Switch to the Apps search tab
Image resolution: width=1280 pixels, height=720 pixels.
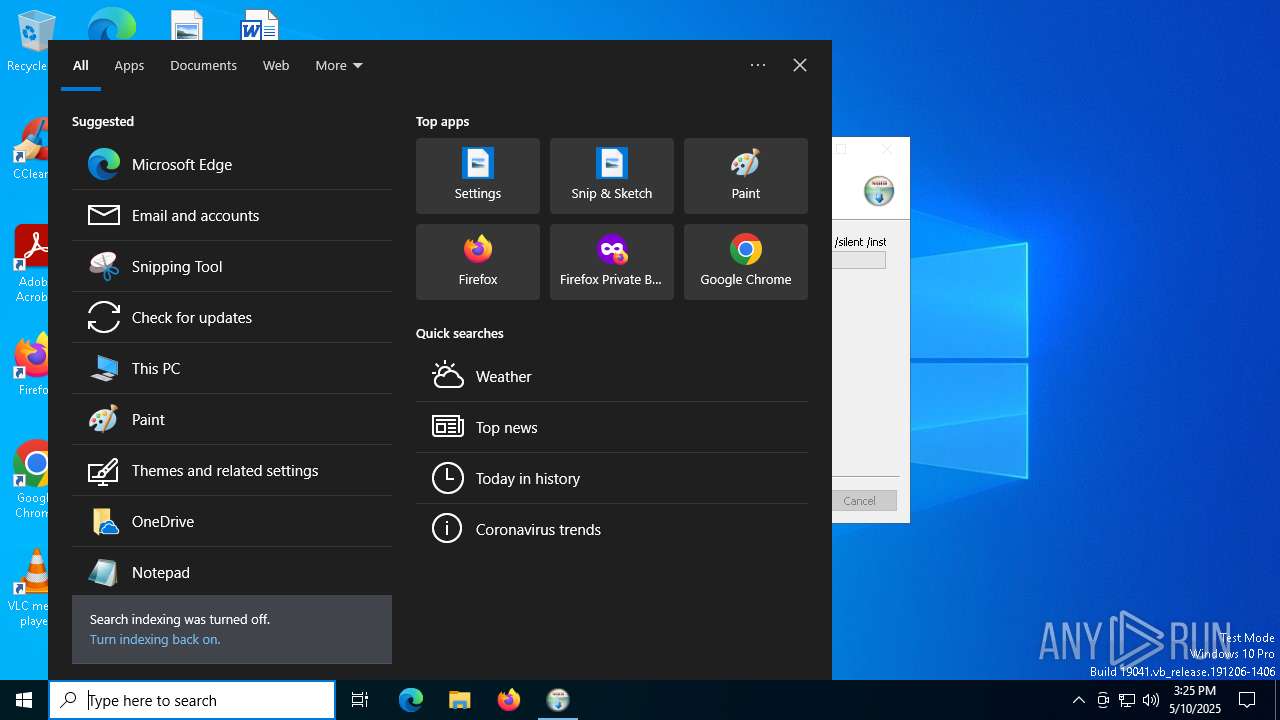click(x=129, y=65)
